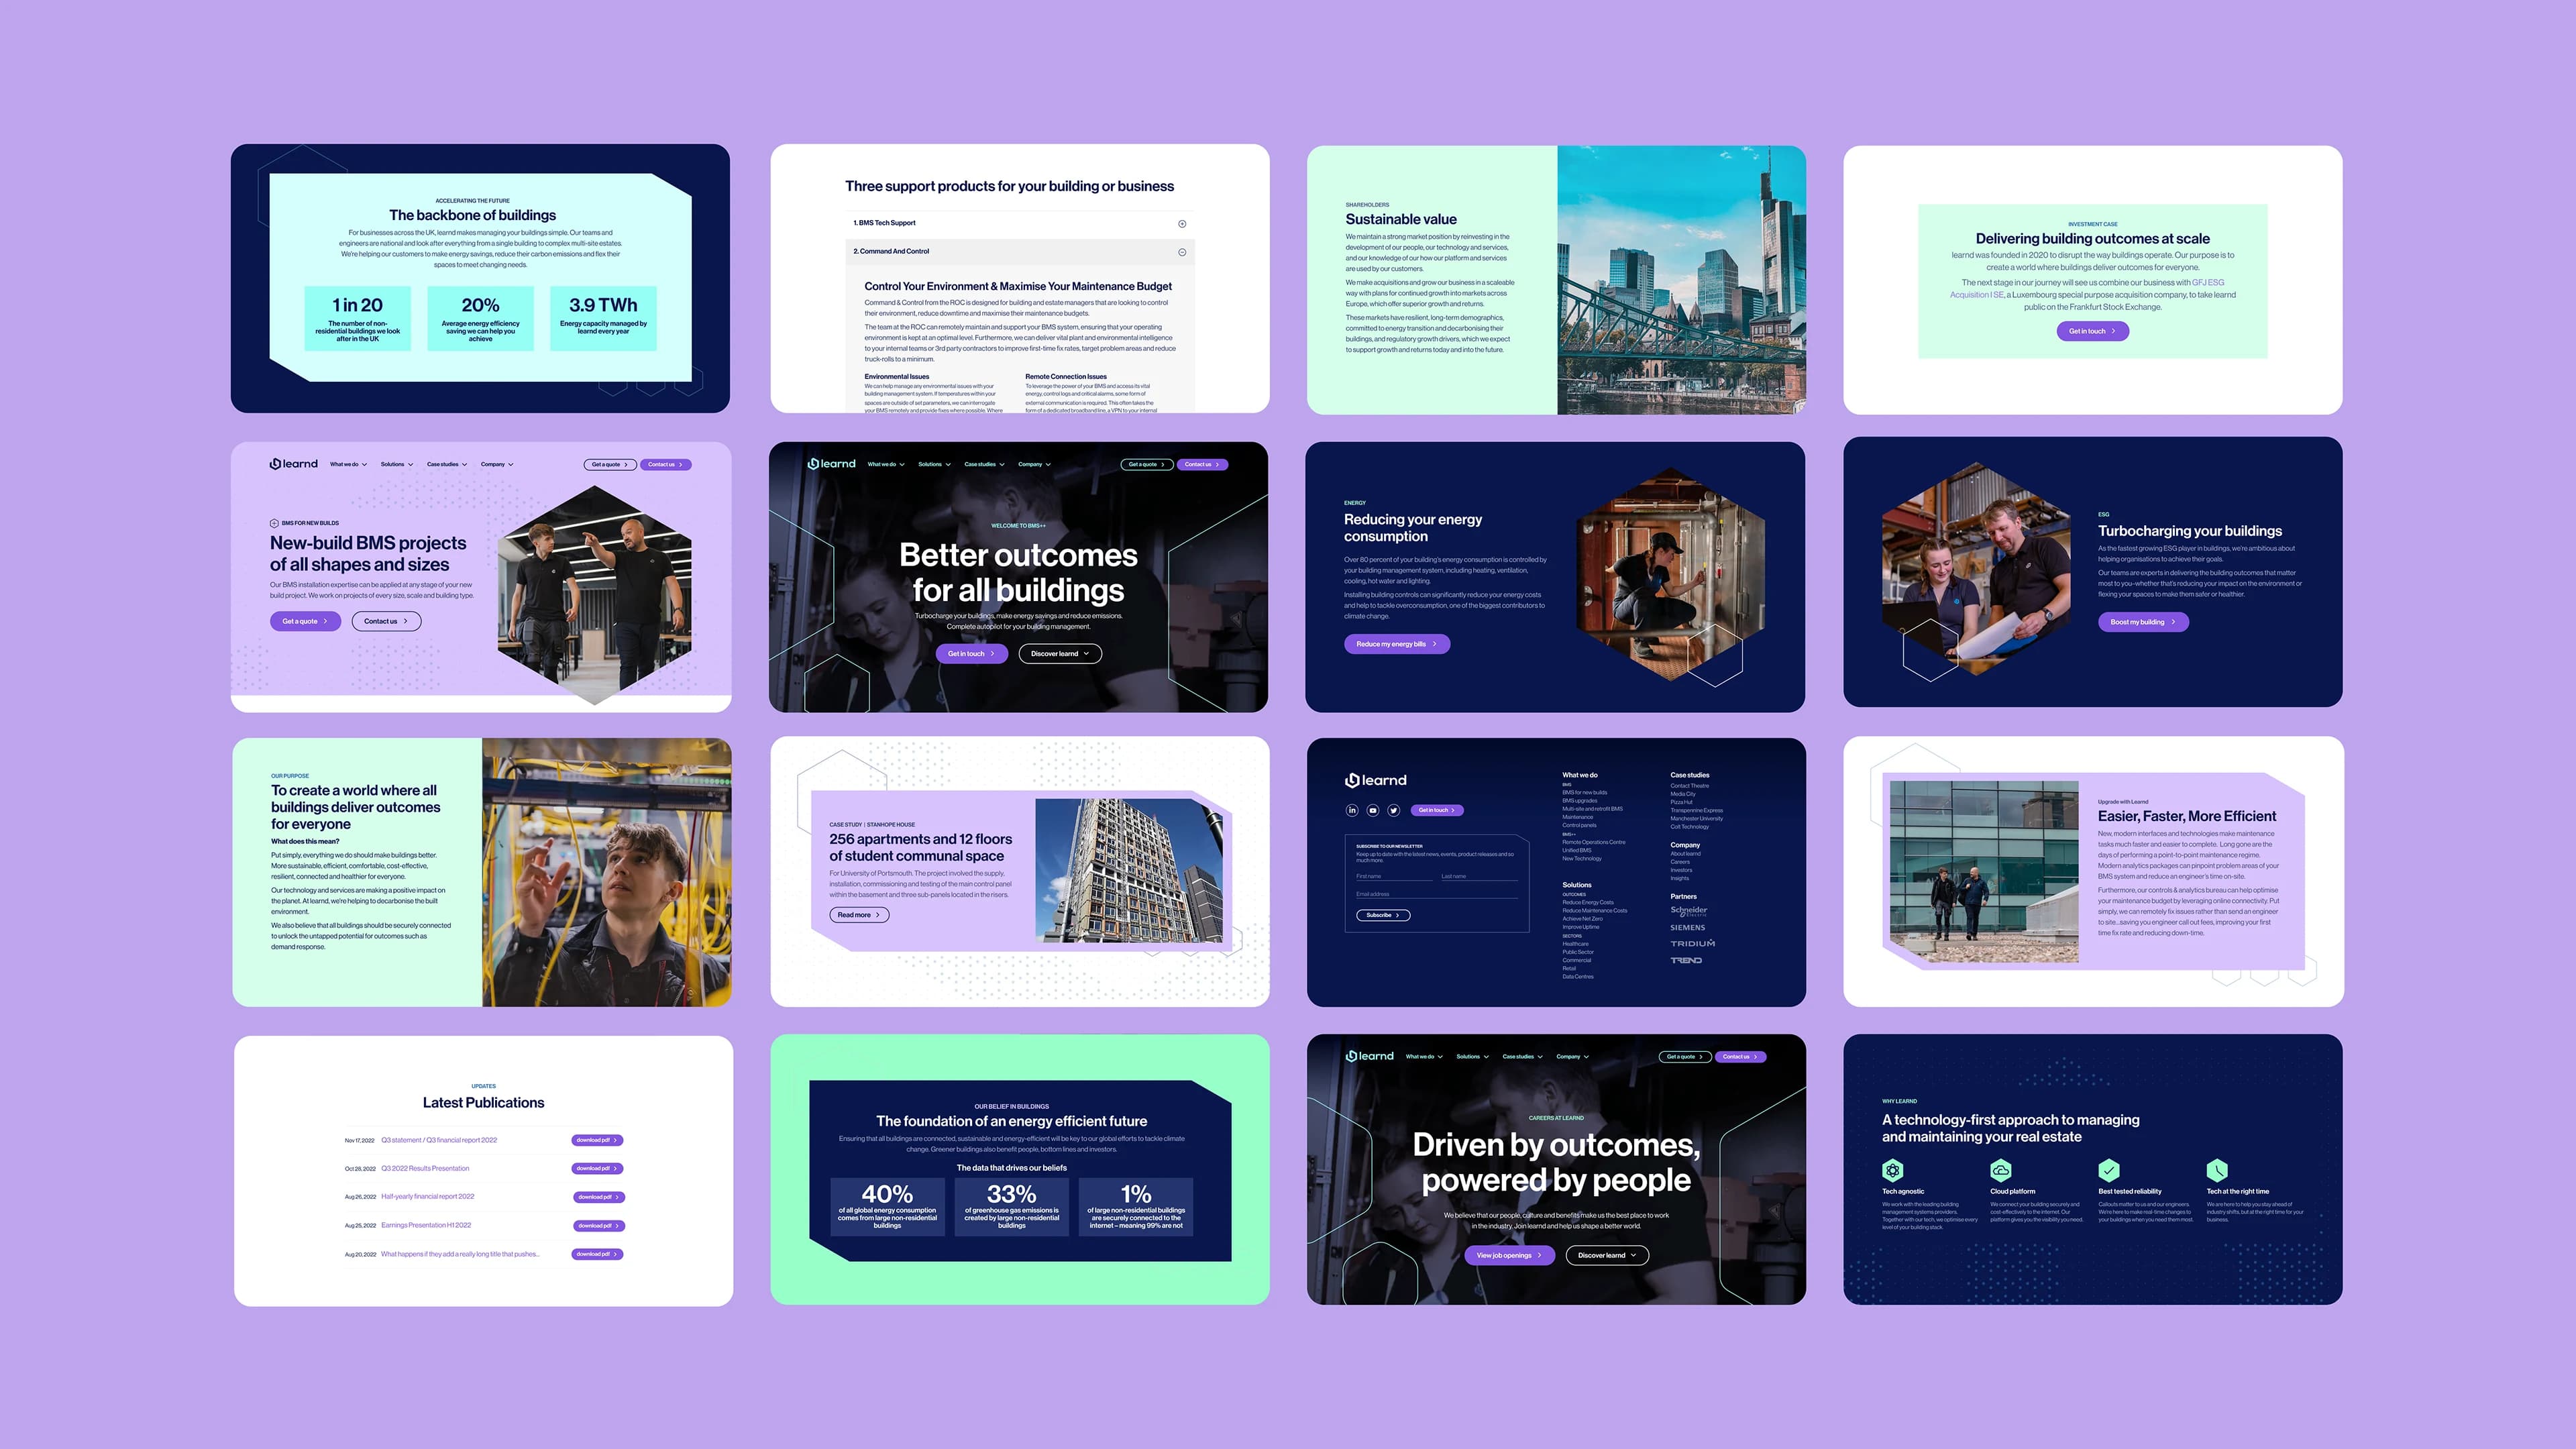This screenshot has width=2576, height=1449.
Task: Open Solutions dropdown in Better outcomes header
Action: pyautogui.click(x=934, y=464)
